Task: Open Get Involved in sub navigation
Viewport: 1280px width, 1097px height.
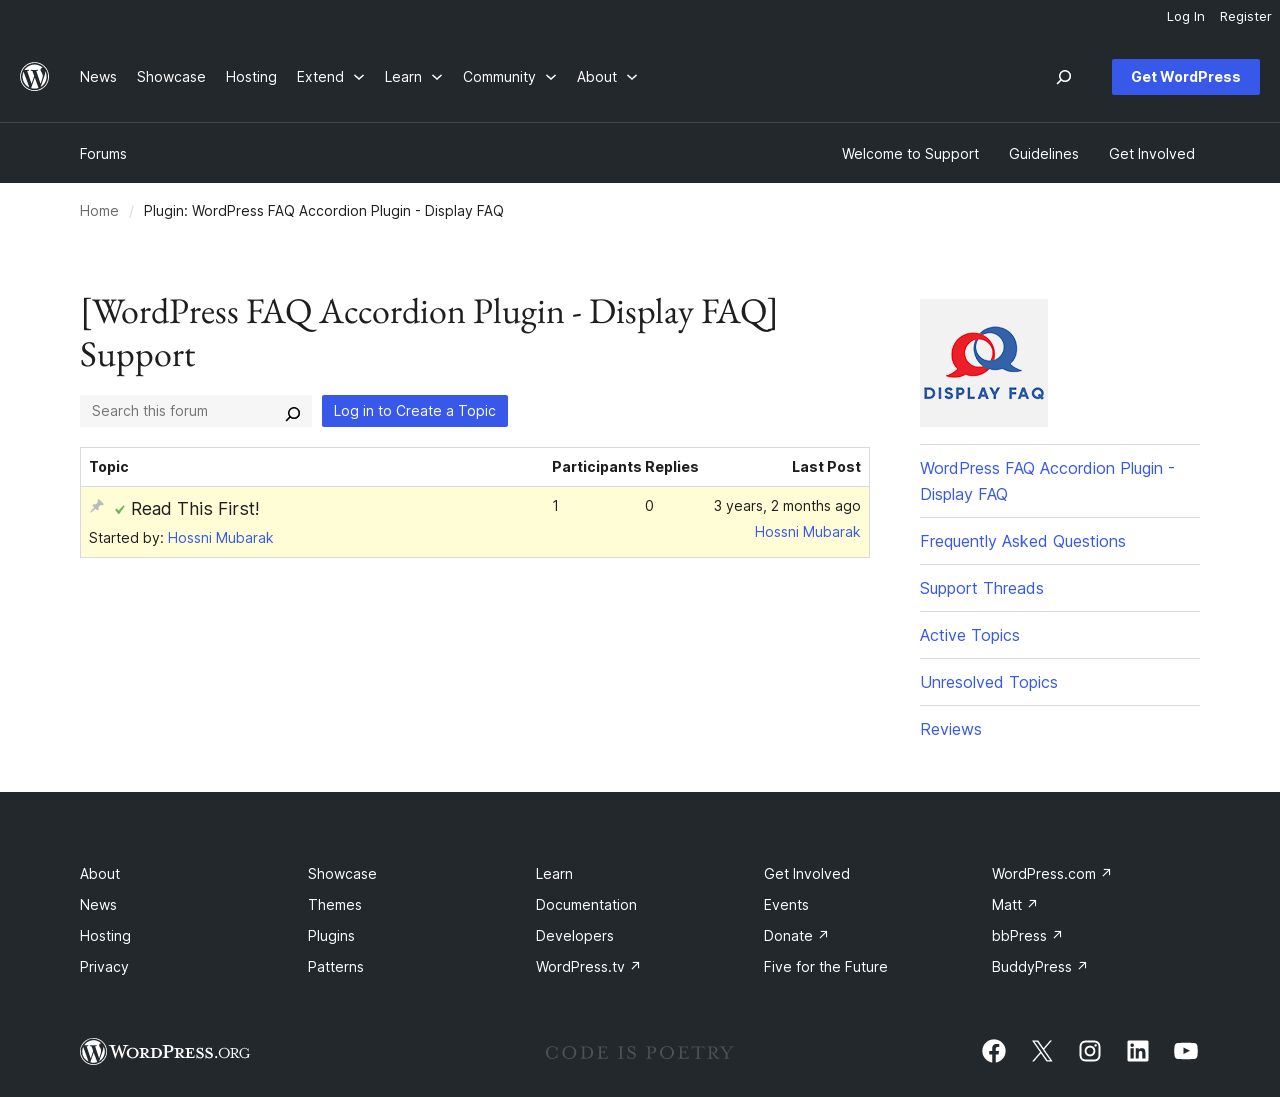Action: point(1152,154)
